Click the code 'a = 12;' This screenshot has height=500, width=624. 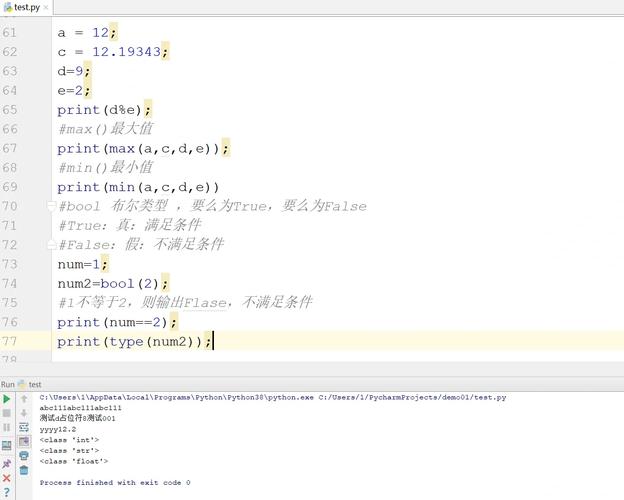87,33
